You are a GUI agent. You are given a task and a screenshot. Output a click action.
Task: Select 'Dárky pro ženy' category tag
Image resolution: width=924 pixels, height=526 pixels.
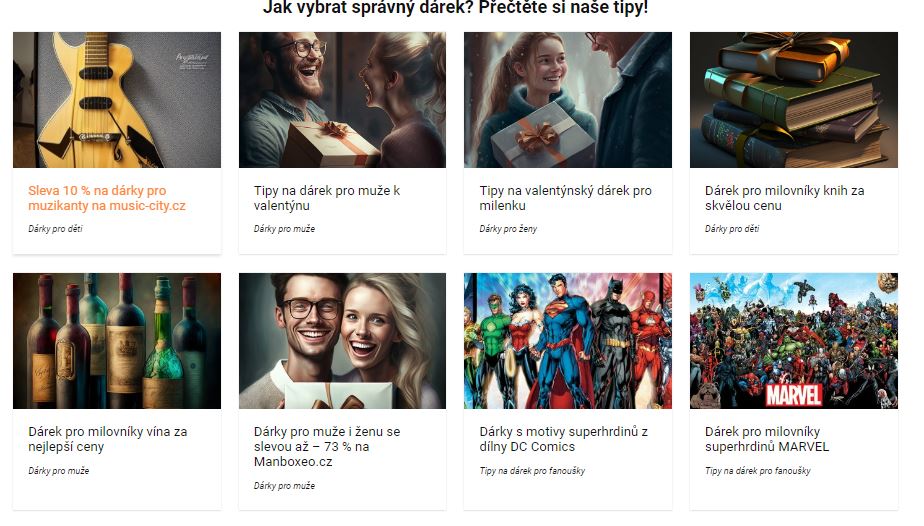tap(508, 229)
